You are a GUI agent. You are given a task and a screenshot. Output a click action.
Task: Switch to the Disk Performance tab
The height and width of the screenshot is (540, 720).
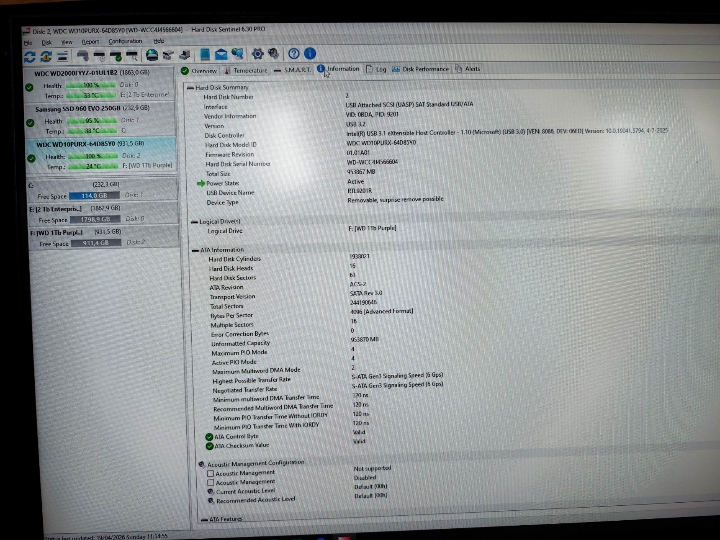click(x=421, y=69)
